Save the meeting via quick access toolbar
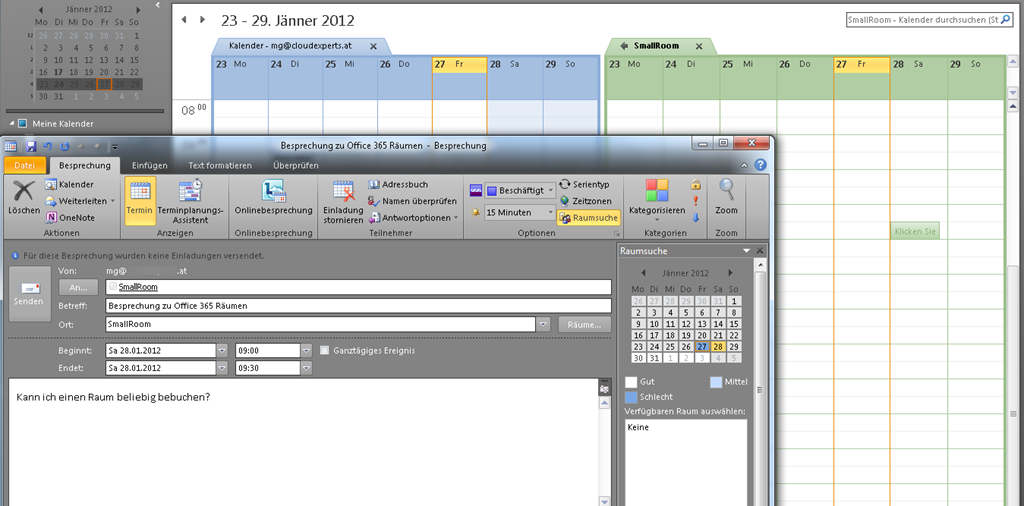 (31, 146)
